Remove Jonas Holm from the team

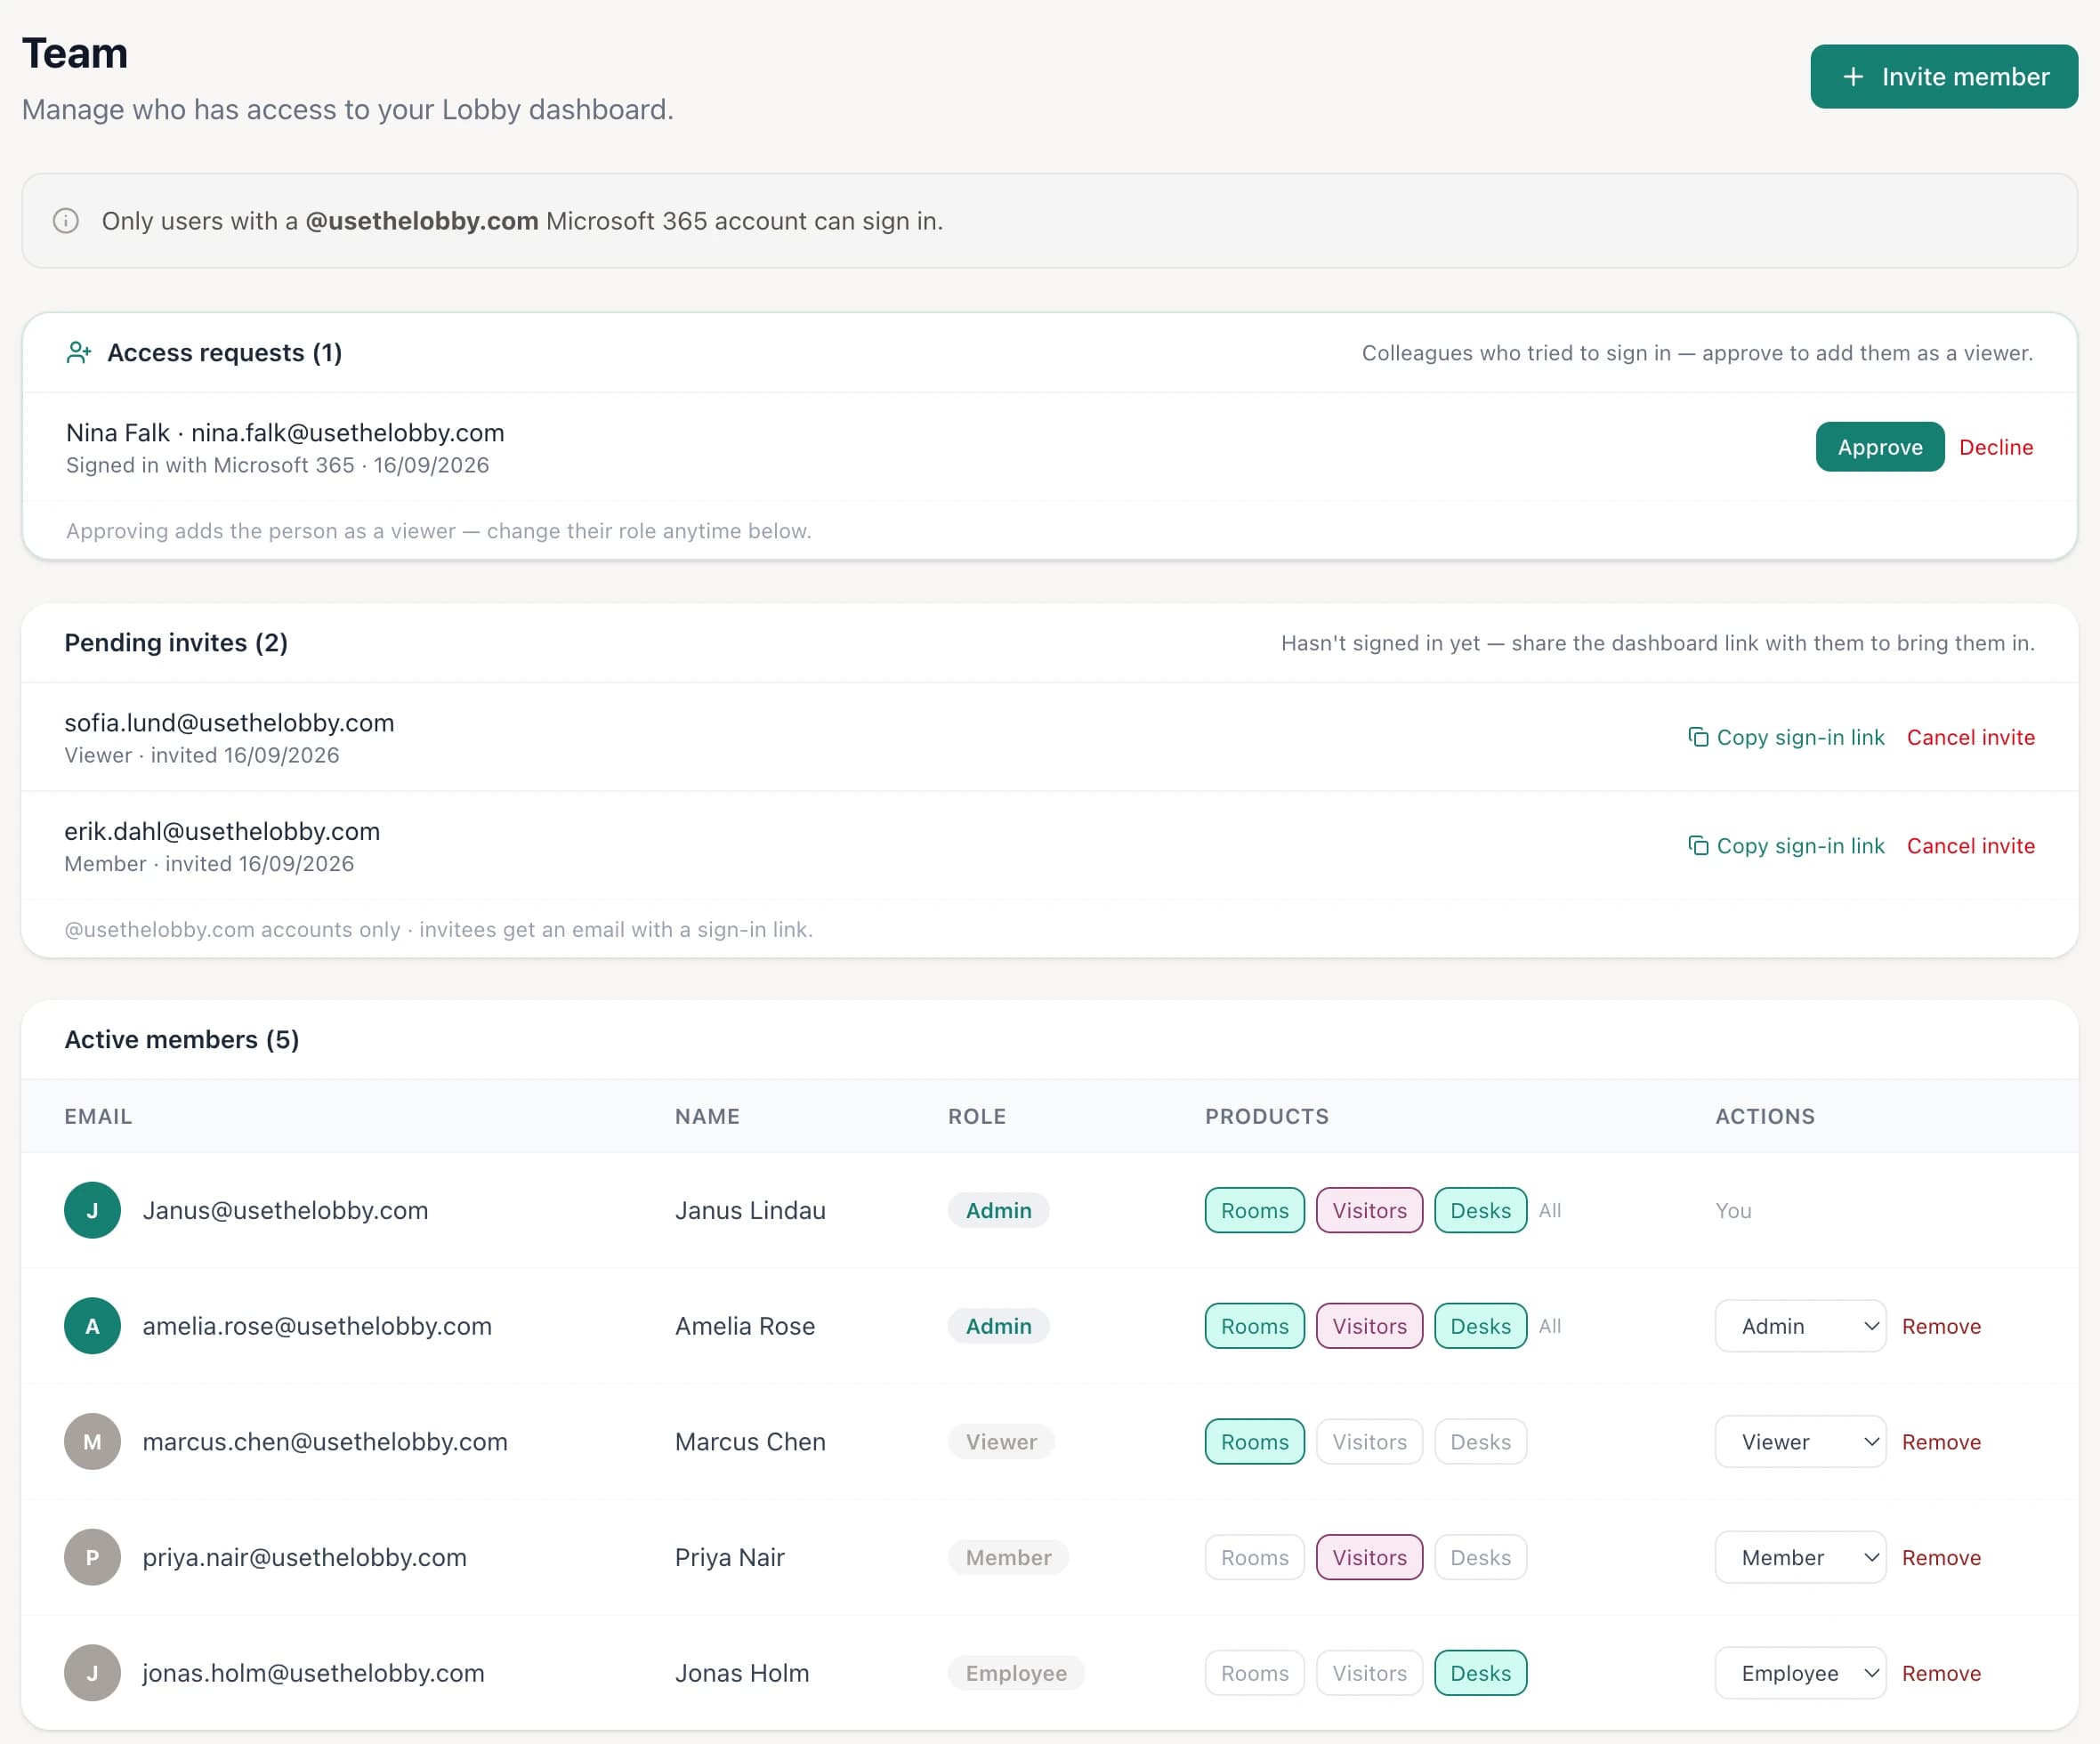[x=1941, y=1673]
